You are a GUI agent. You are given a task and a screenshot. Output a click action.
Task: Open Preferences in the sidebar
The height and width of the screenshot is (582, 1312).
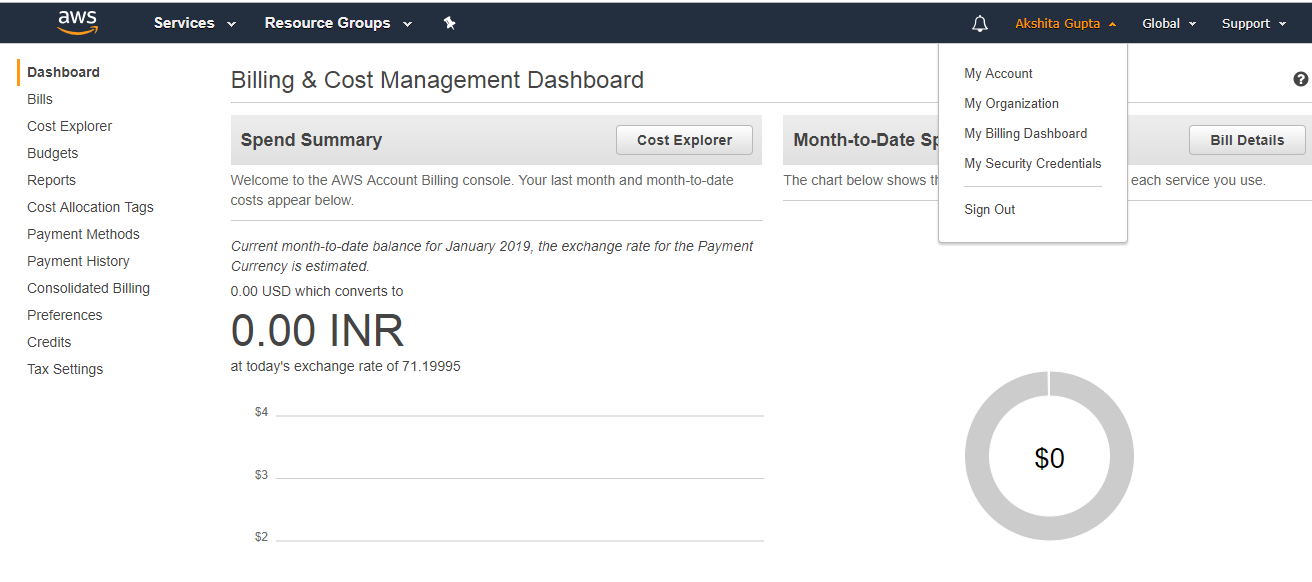point(64,315)
